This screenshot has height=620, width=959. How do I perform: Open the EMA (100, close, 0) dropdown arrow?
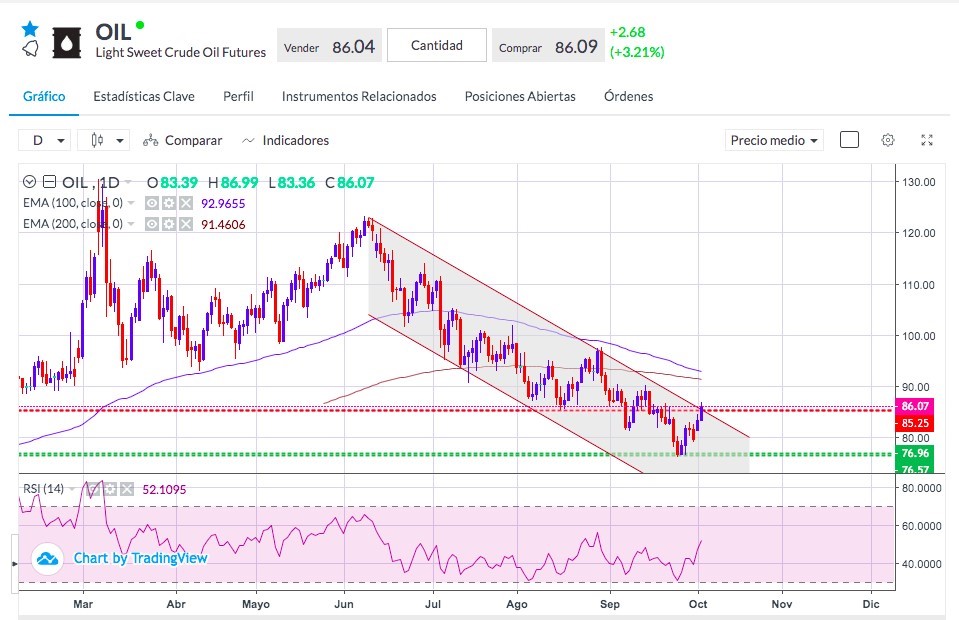(131, 203)
